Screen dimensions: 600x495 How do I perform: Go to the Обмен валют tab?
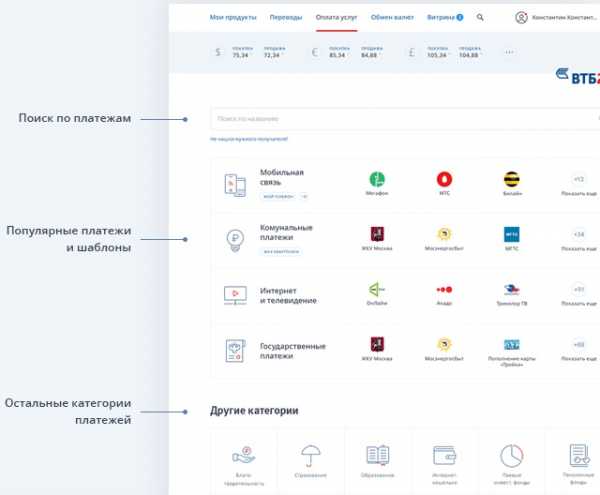pyautogui.click(x=393, y=17)
